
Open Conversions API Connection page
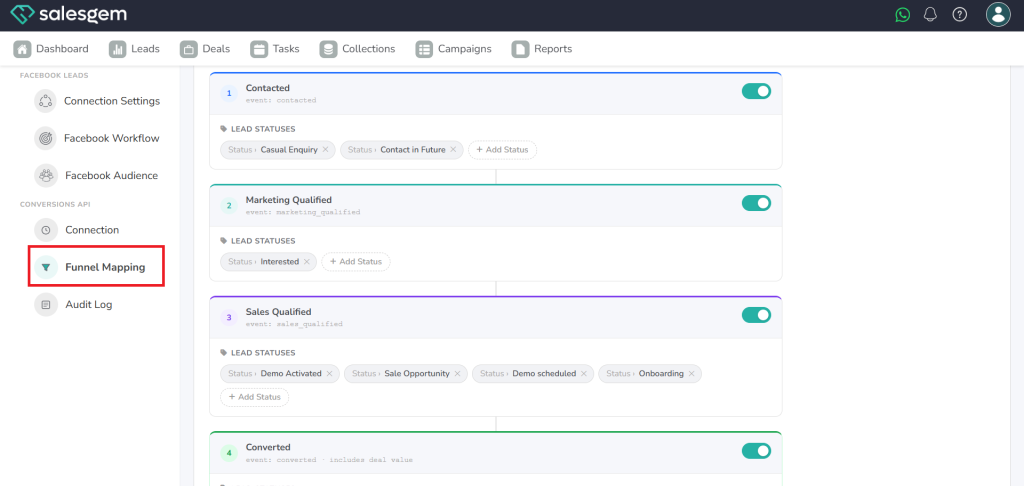tap(92, 230)
